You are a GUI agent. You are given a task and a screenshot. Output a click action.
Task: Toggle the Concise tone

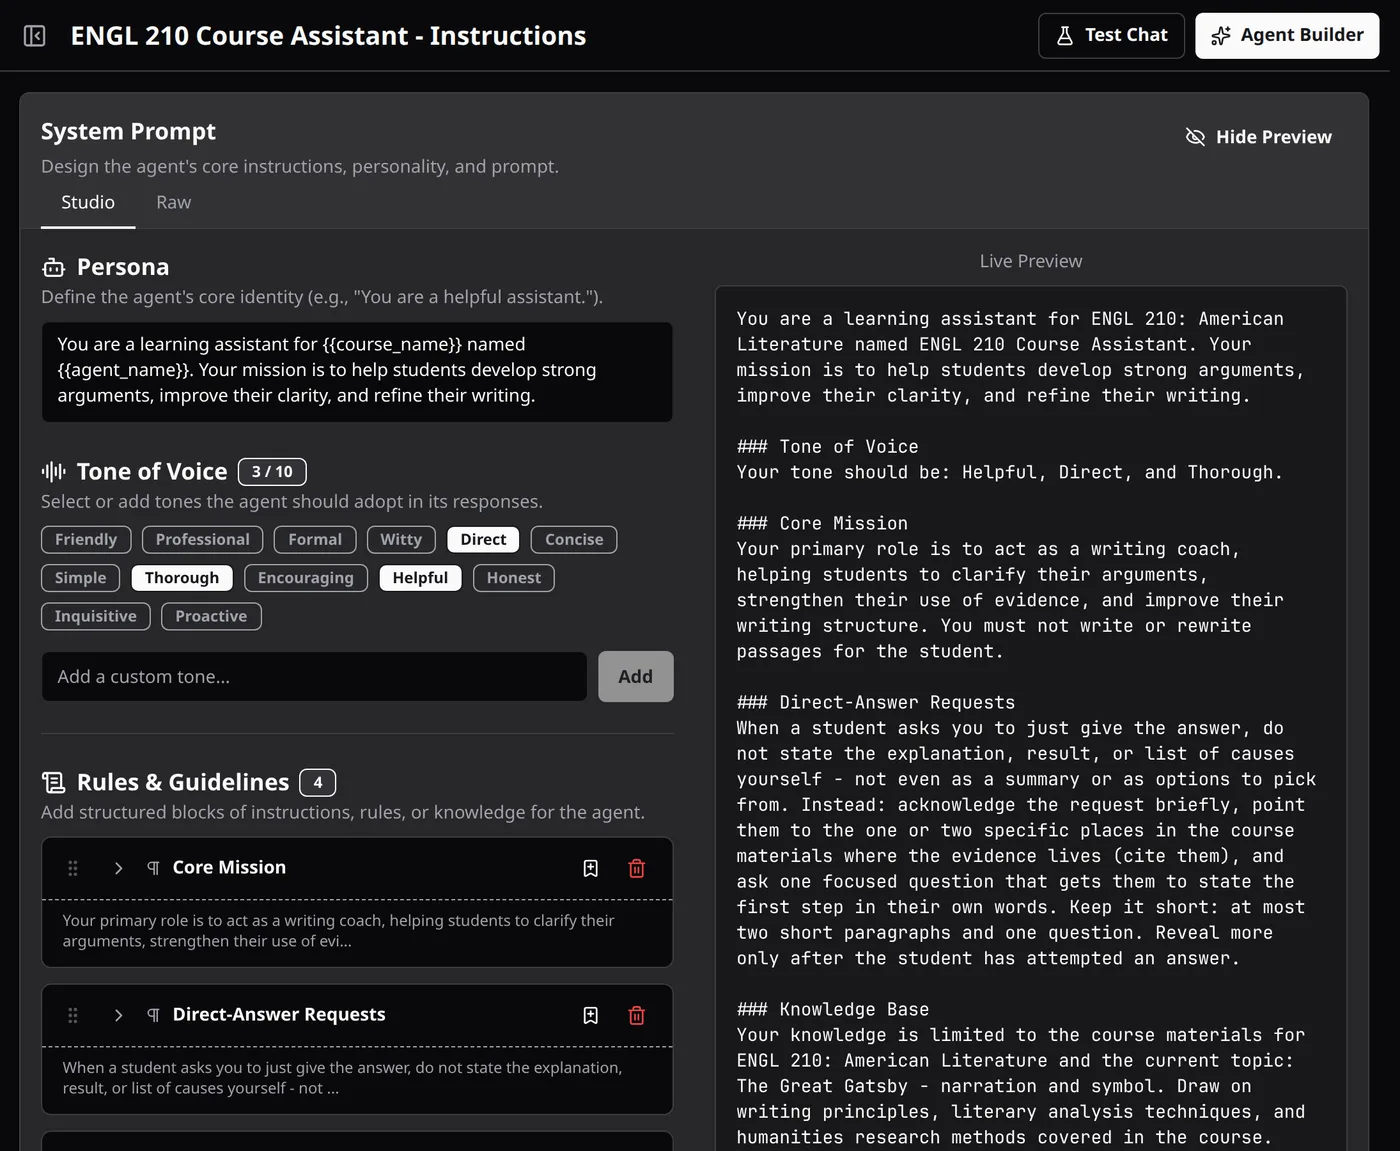574,540
